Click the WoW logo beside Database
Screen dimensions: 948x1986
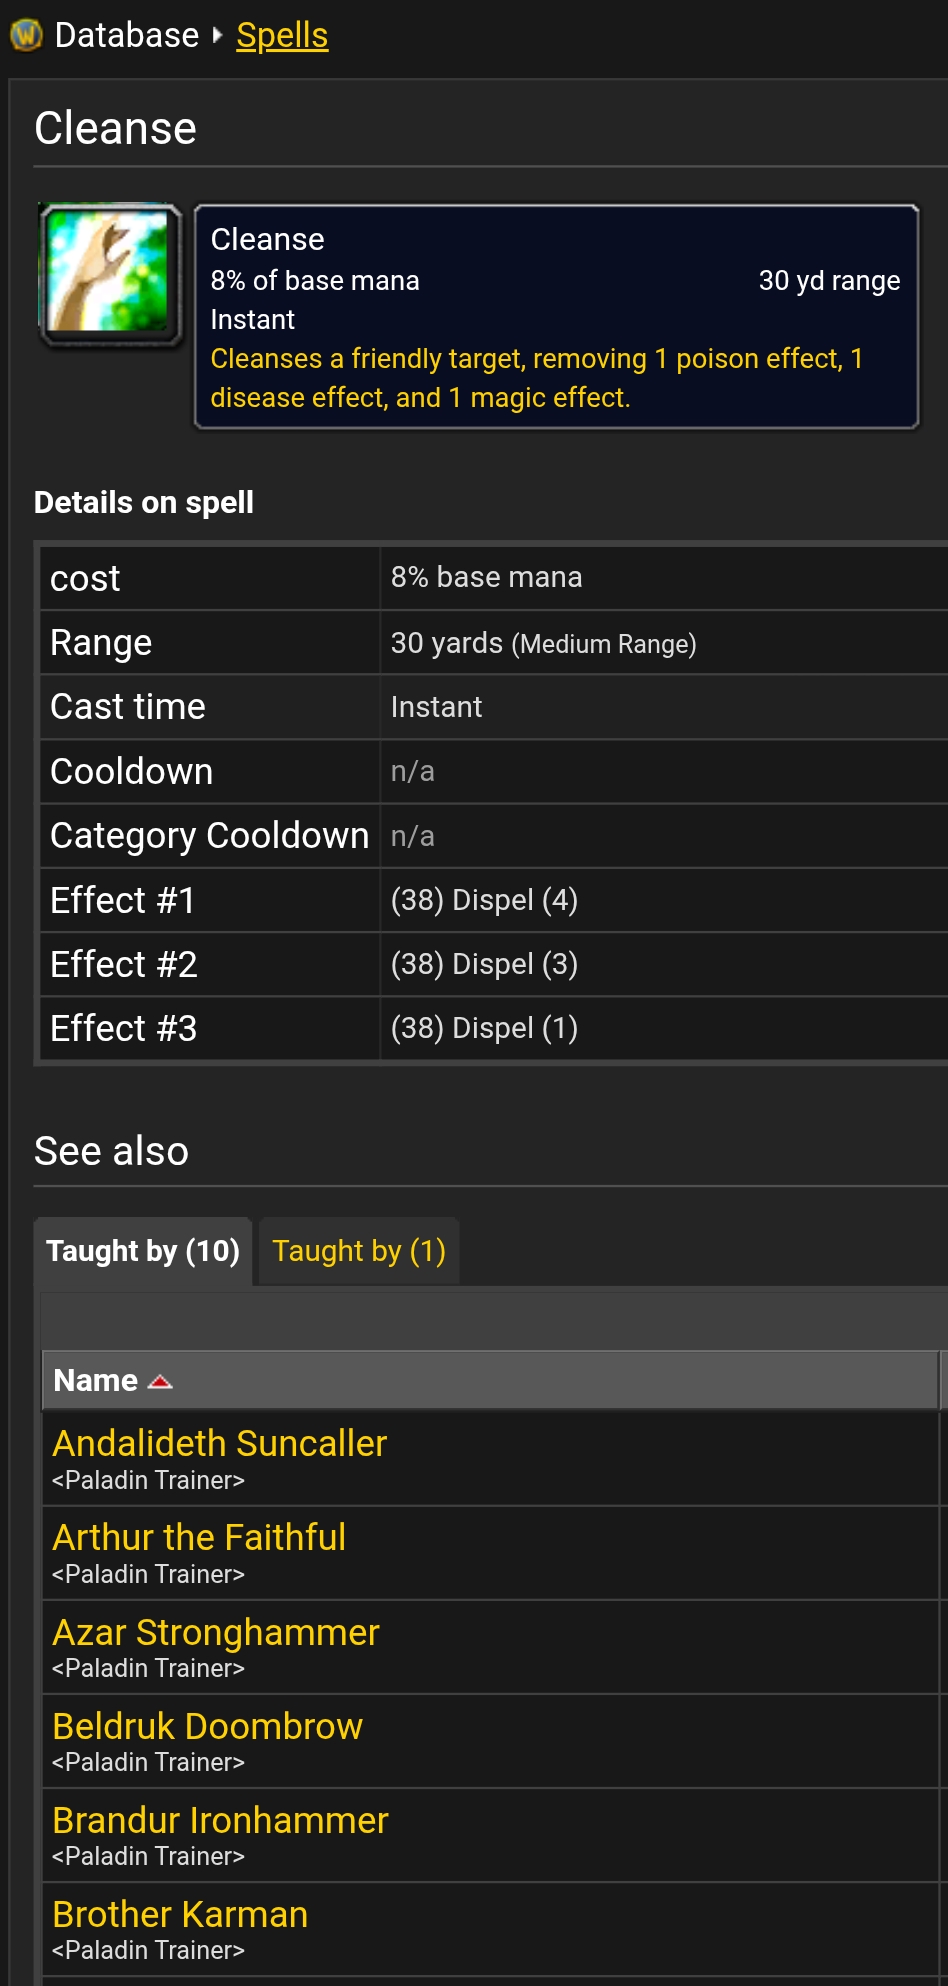tap(26, 35)
